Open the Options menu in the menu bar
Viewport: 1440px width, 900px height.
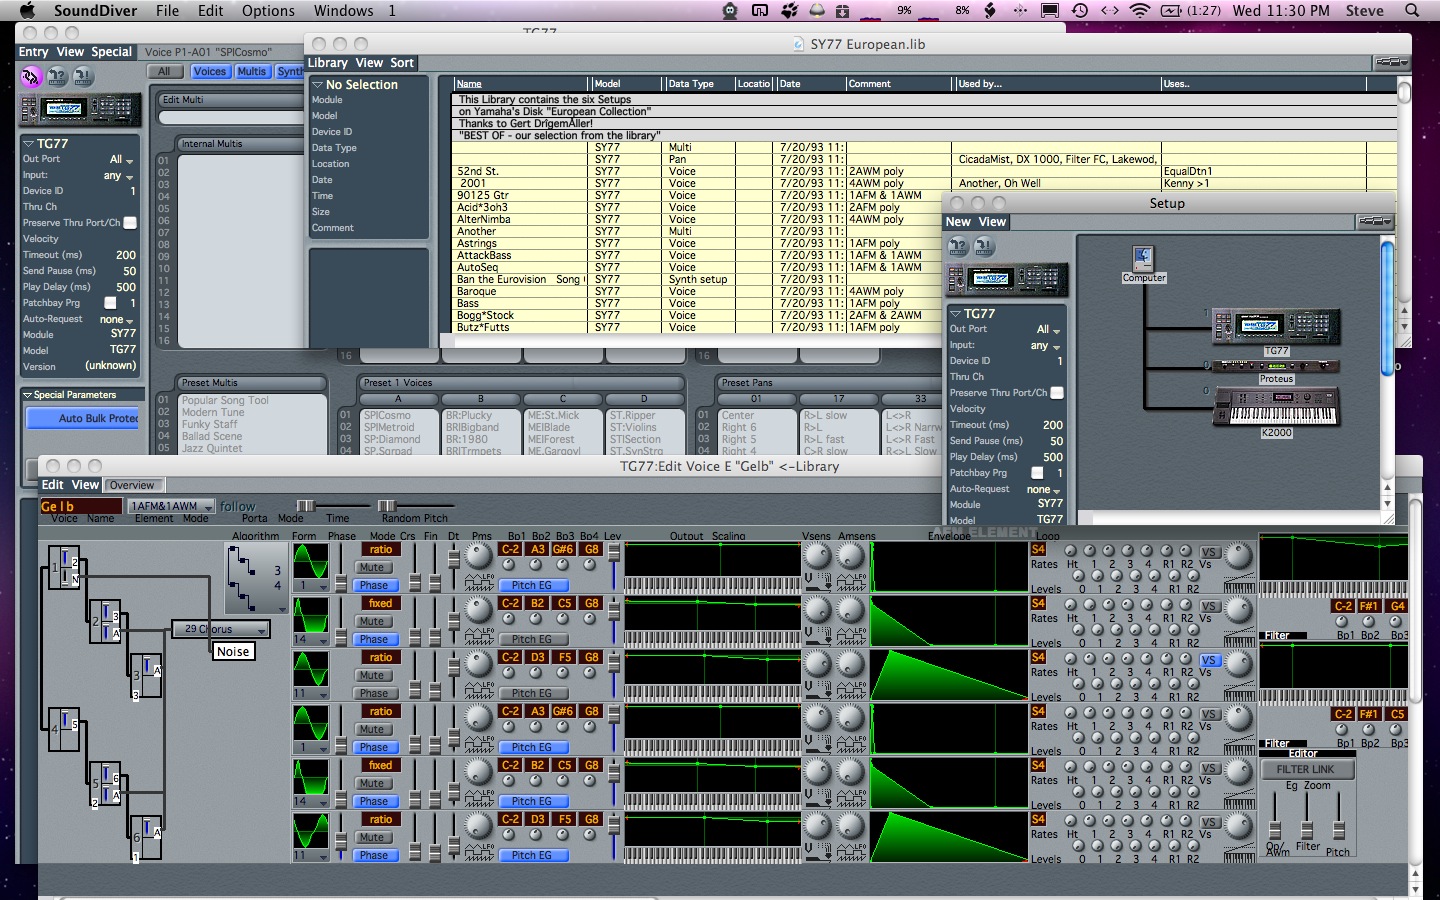pyautogui.click(x=268, y=11)
